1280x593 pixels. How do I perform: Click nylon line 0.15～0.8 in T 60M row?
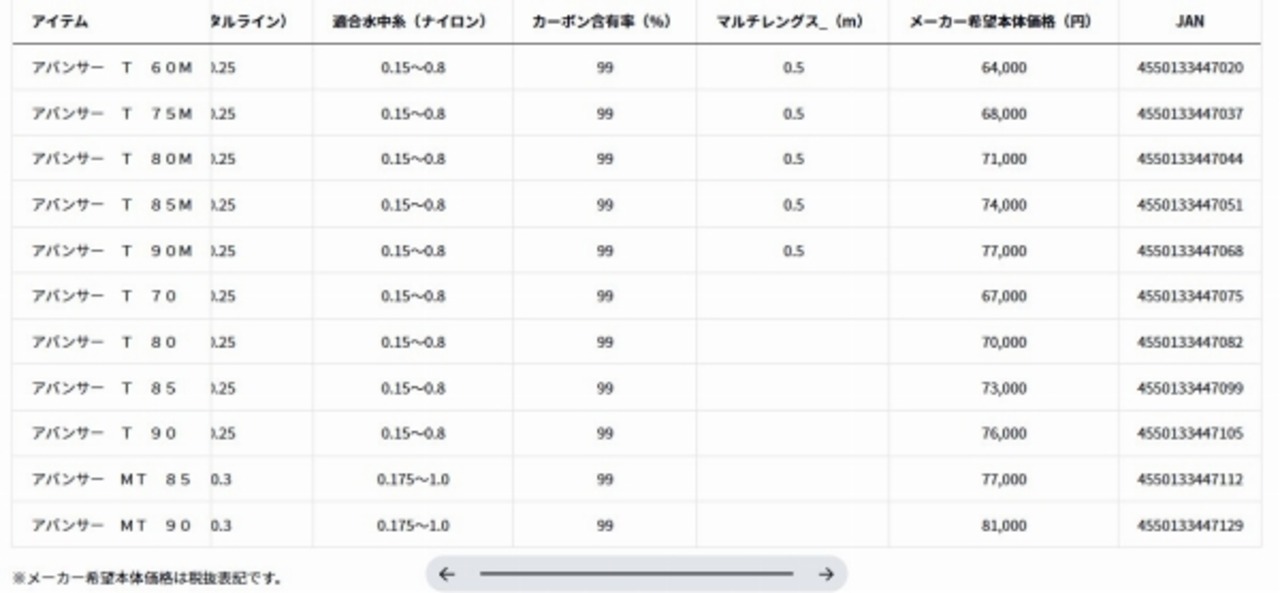coord(413,69)
